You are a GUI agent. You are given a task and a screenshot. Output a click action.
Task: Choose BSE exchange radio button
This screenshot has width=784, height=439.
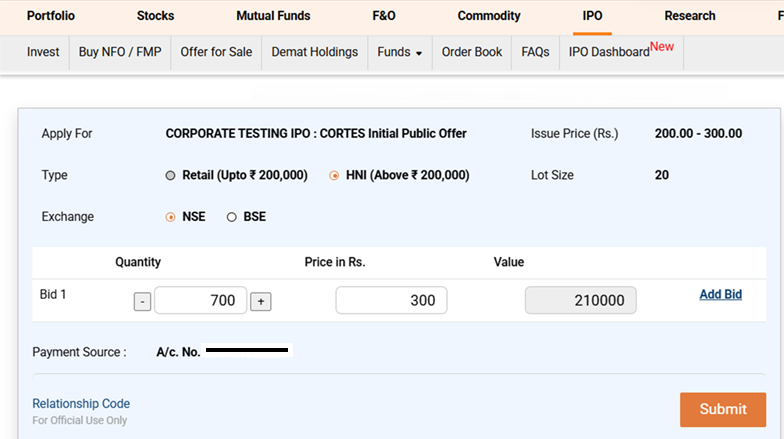[x=232, y=216]
